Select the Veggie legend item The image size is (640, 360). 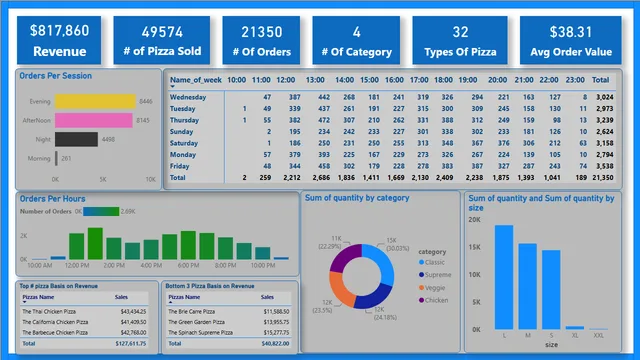(x=432, y=288)
